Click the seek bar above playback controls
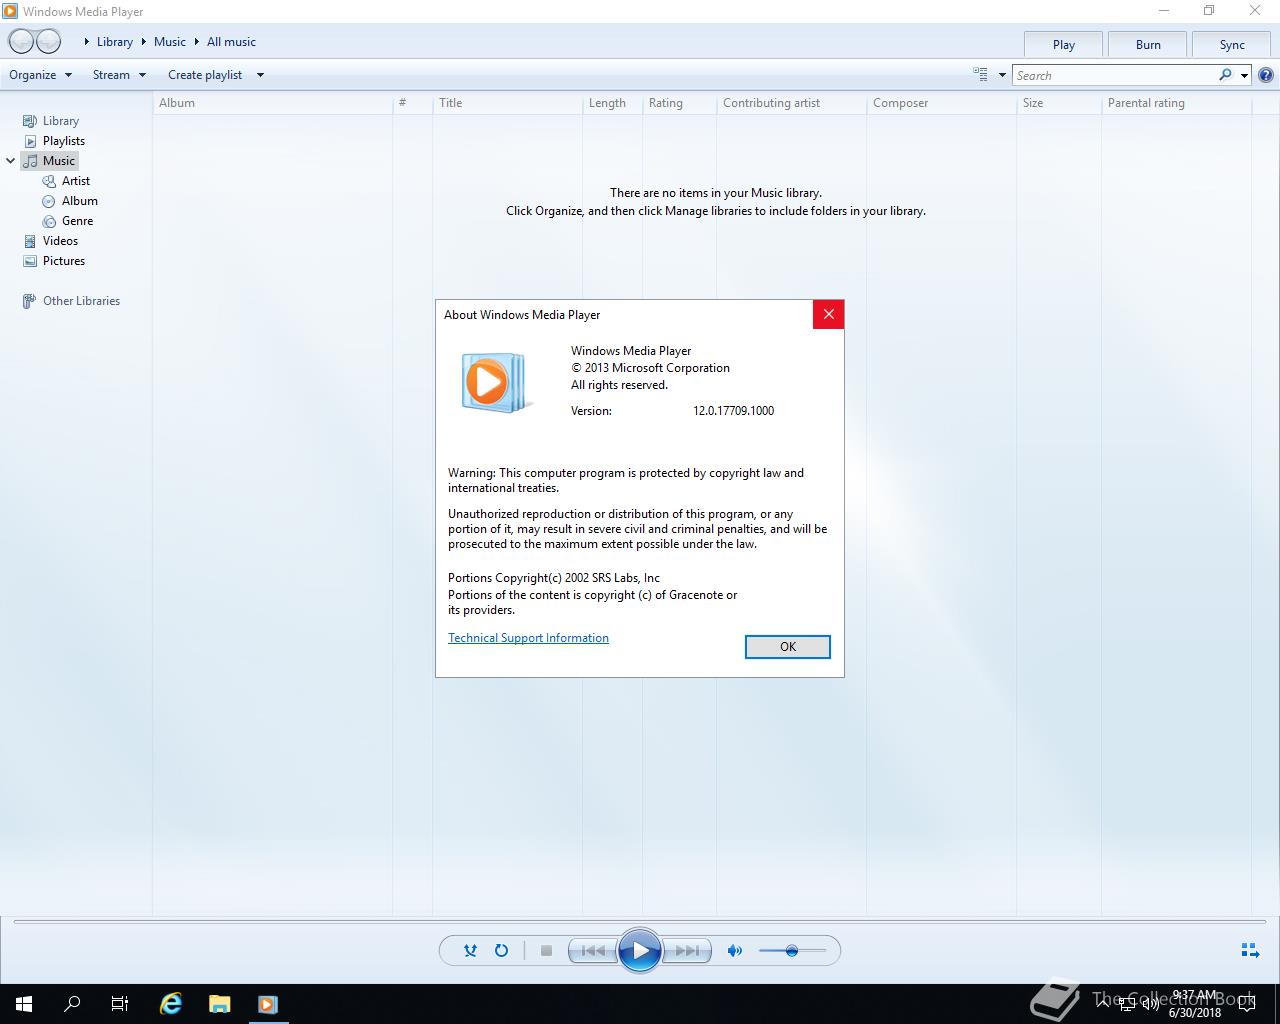Screen dimensions: 1280x1024 (x=640, y=921)
